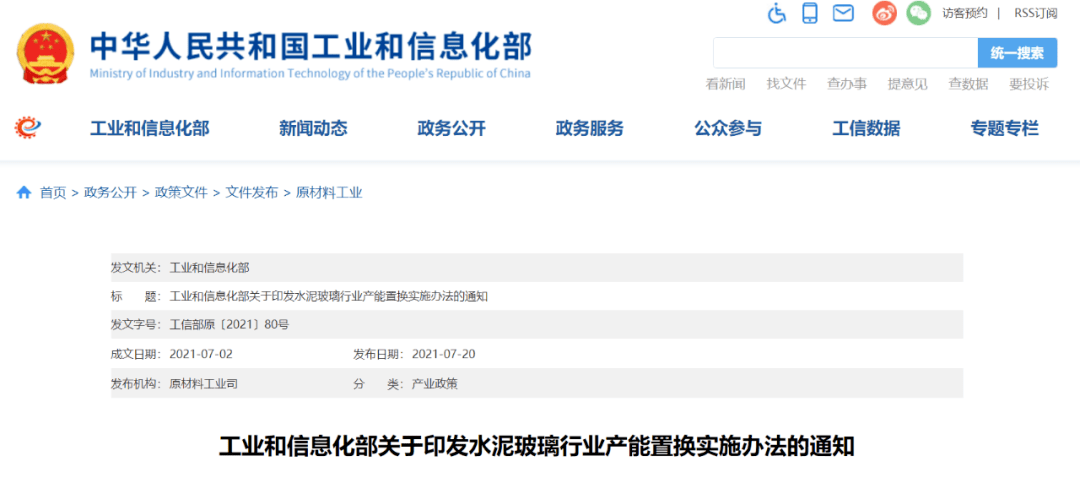Click the 标题 row document title text
This screenshot has height=494, width=1080.
point(329,296)
